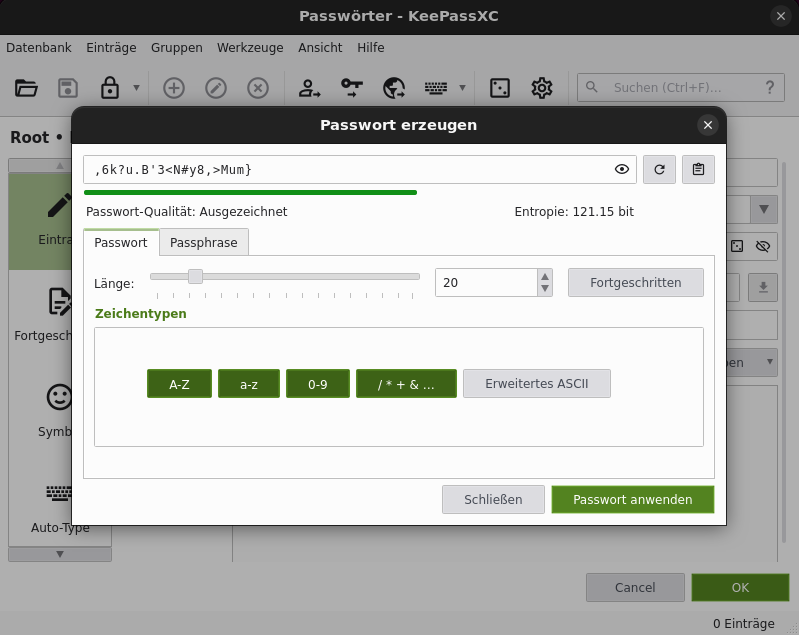Image resolution: width=799 pixels, height=635 pixels.
Task: Toggle crossed-eye password visibility in entry editor
Action: tap(763, 247)
